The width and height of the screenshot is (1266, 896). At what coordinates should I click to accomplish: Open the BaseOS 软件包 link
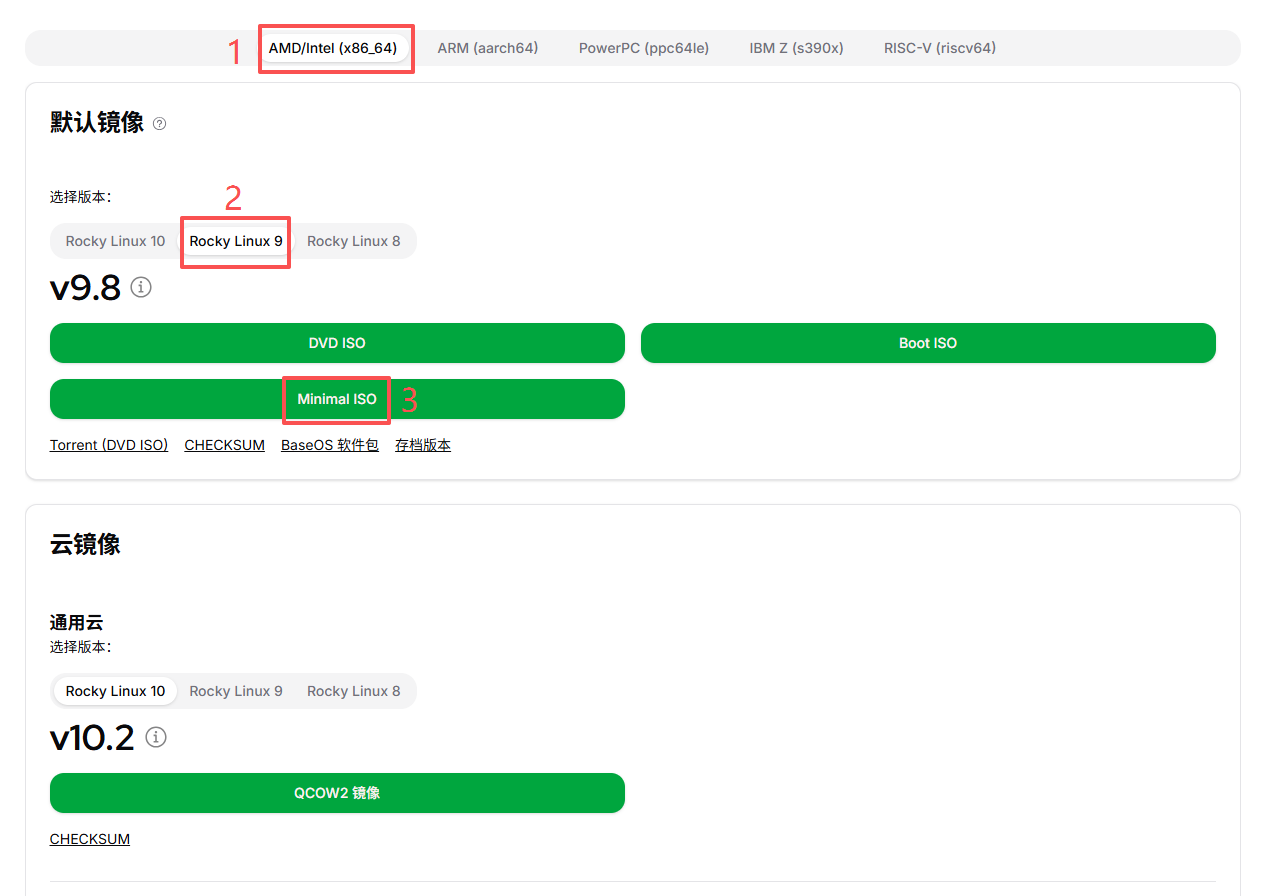pos(330,445)
